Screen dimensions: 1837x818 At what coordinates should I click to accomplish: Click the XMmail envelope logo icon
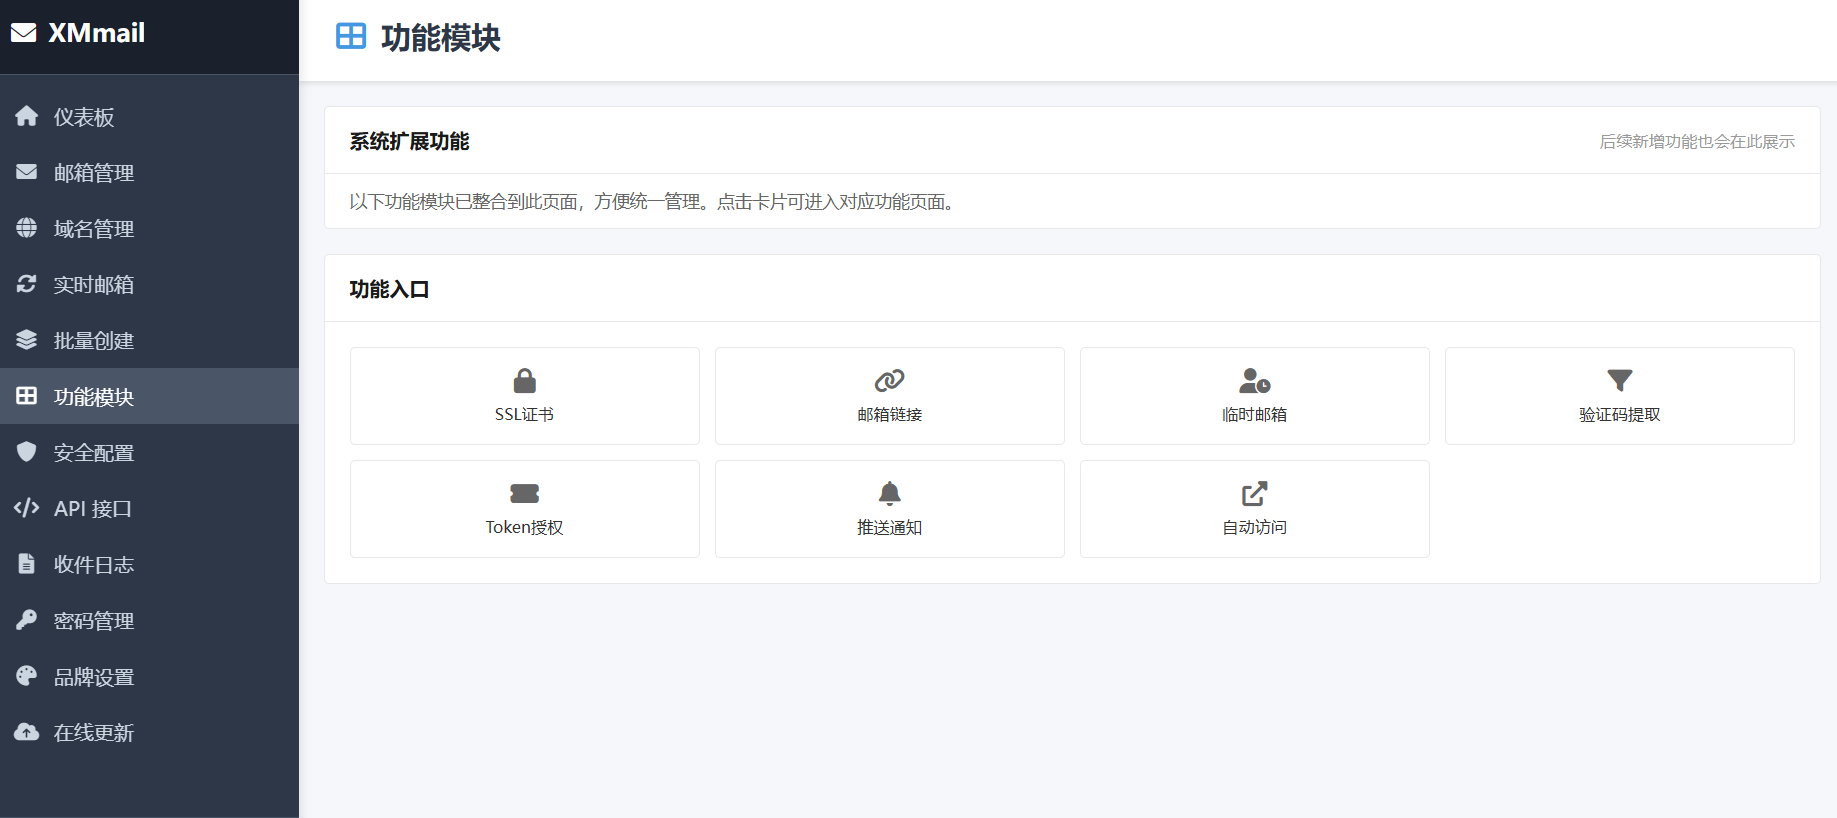point(24,33)
